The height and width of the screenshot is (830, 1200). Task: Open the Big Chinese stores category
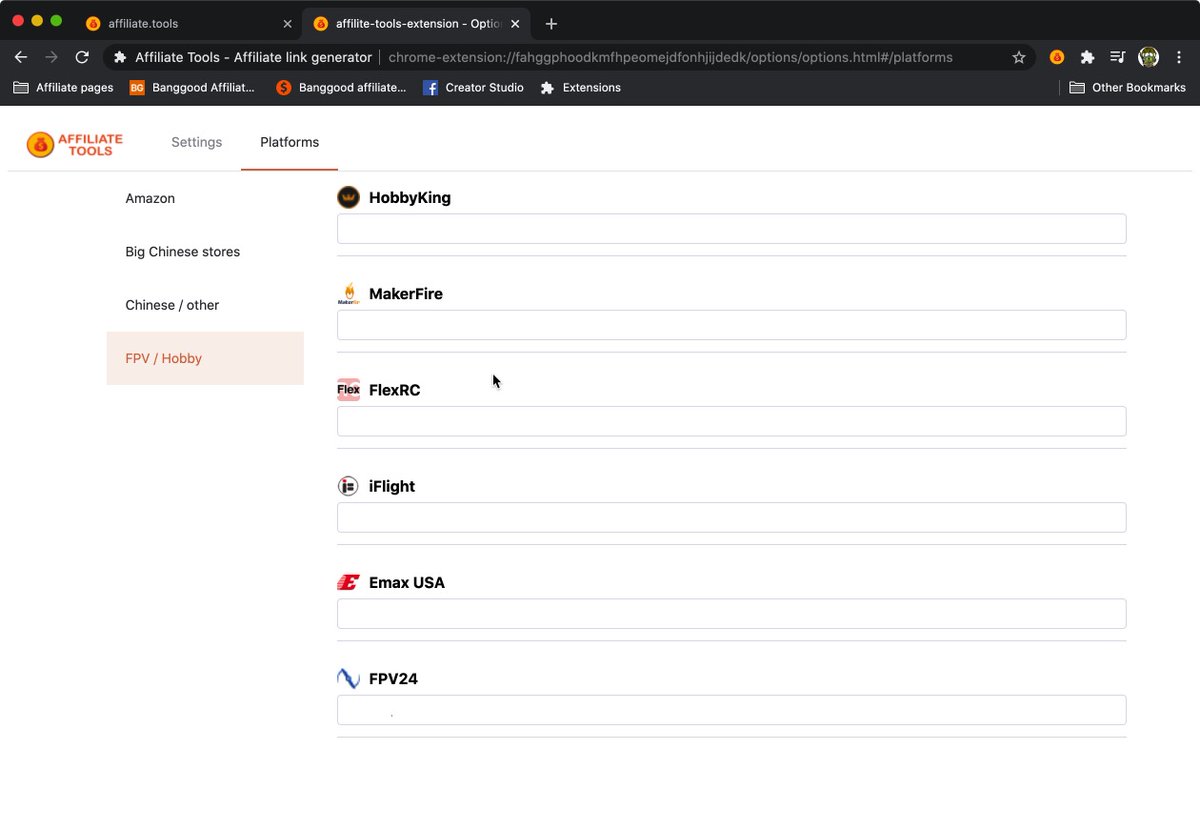tap(205, 252)
